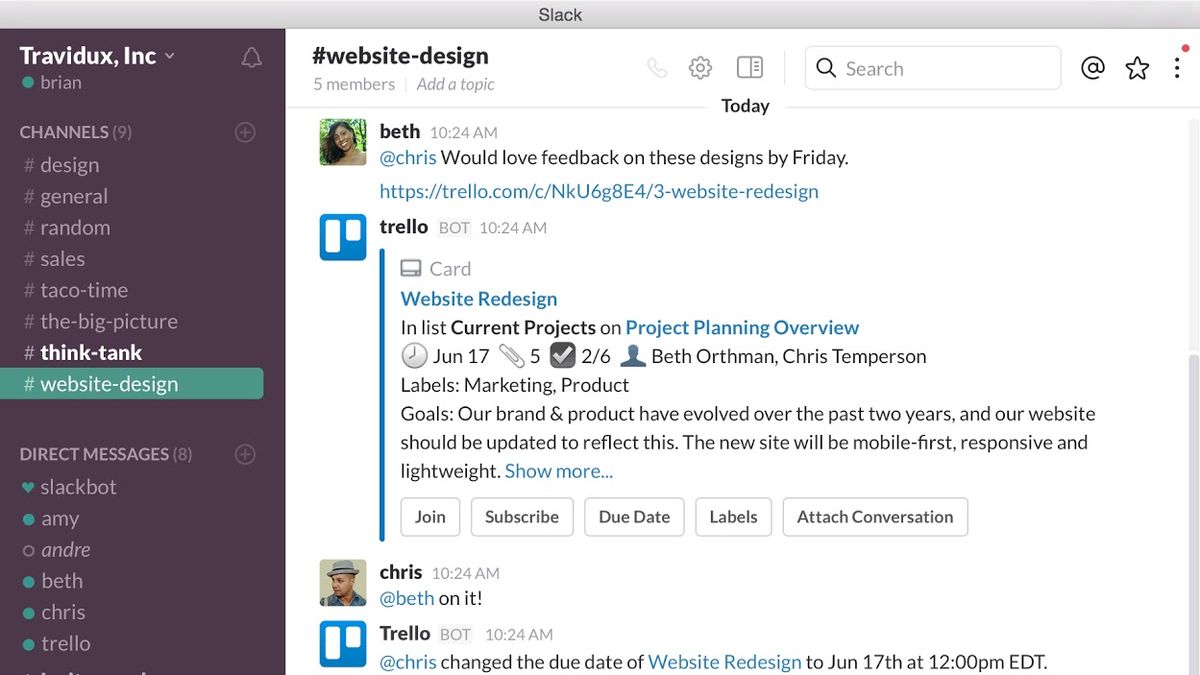The width and height of the screenshot is (1200, 675).
Task: Click Add a topic in the header
Action: (456, 84)
